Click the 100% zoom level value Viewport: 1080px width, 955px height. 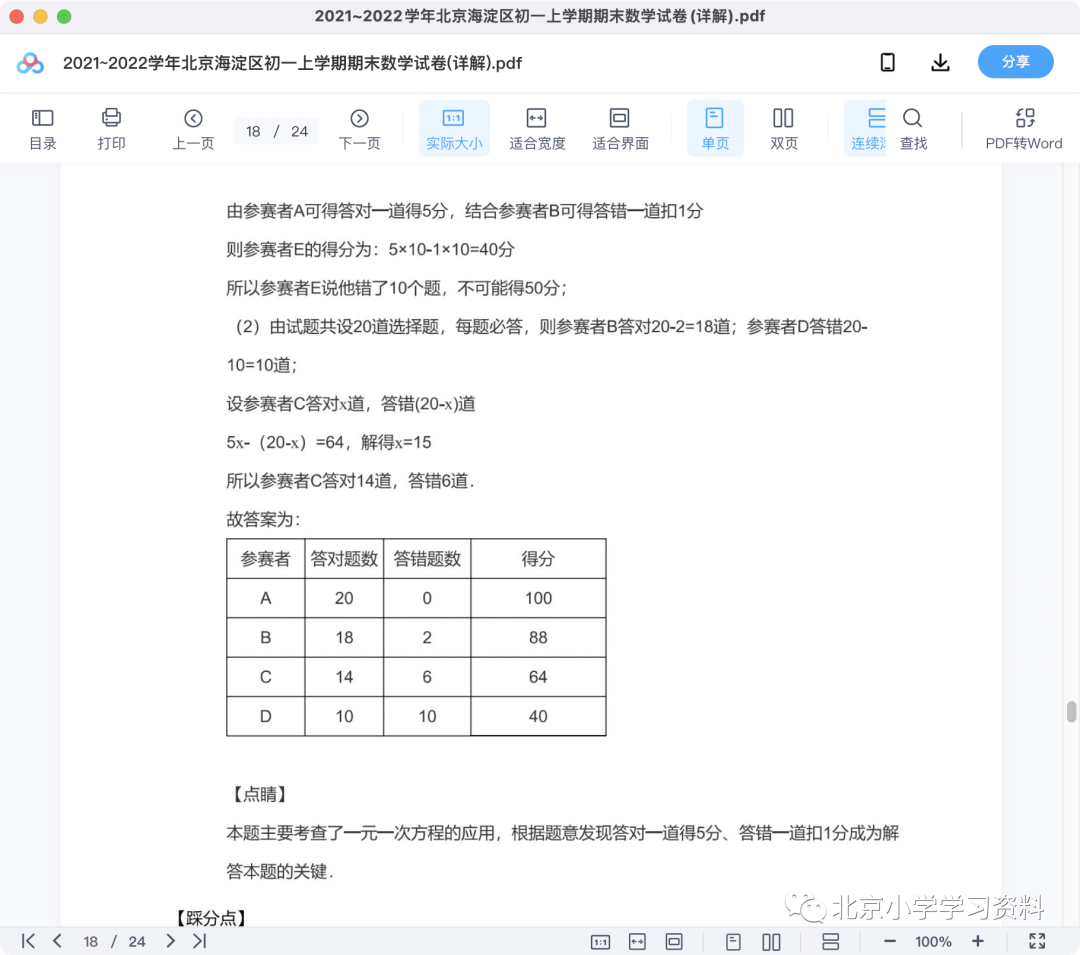[x=933, y=941]
